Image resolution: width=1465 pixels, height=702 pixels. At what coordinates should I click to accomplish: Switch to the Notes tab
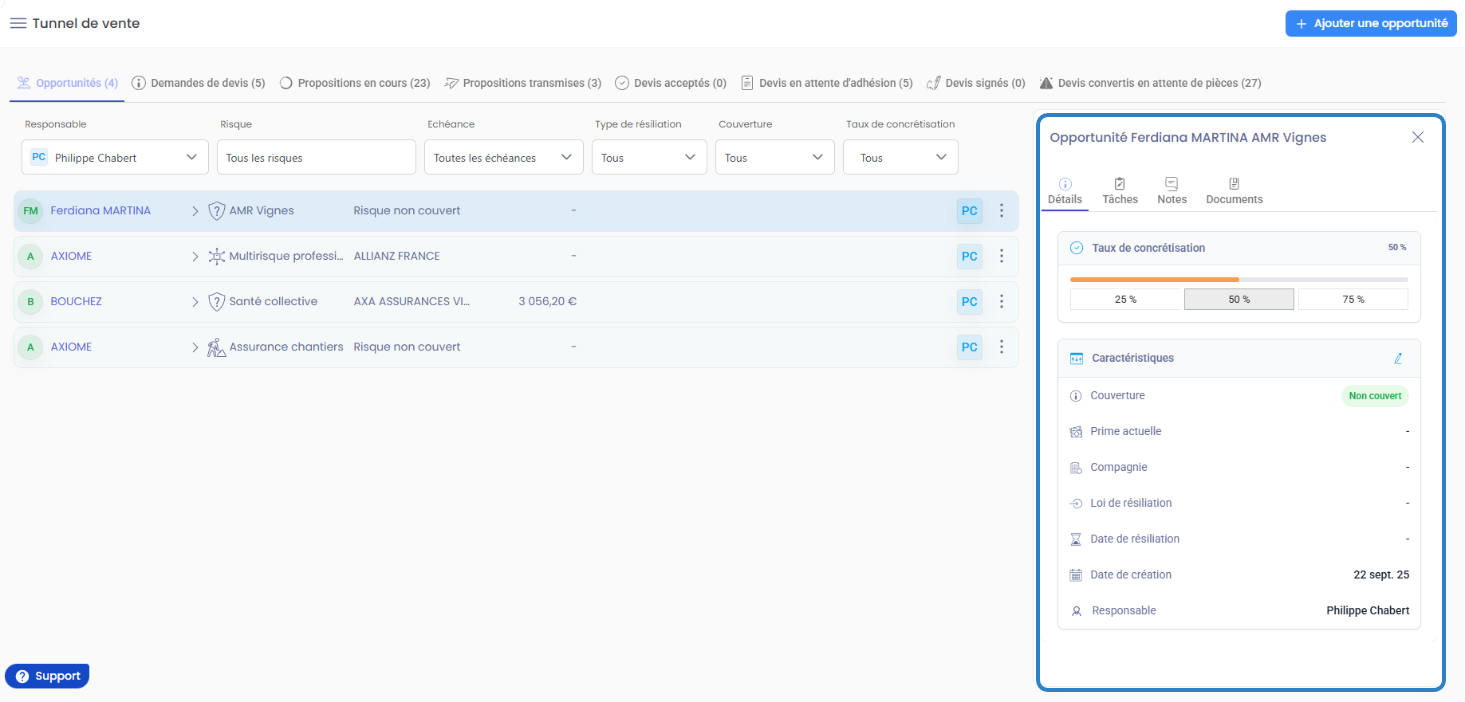click(1172, 191)
